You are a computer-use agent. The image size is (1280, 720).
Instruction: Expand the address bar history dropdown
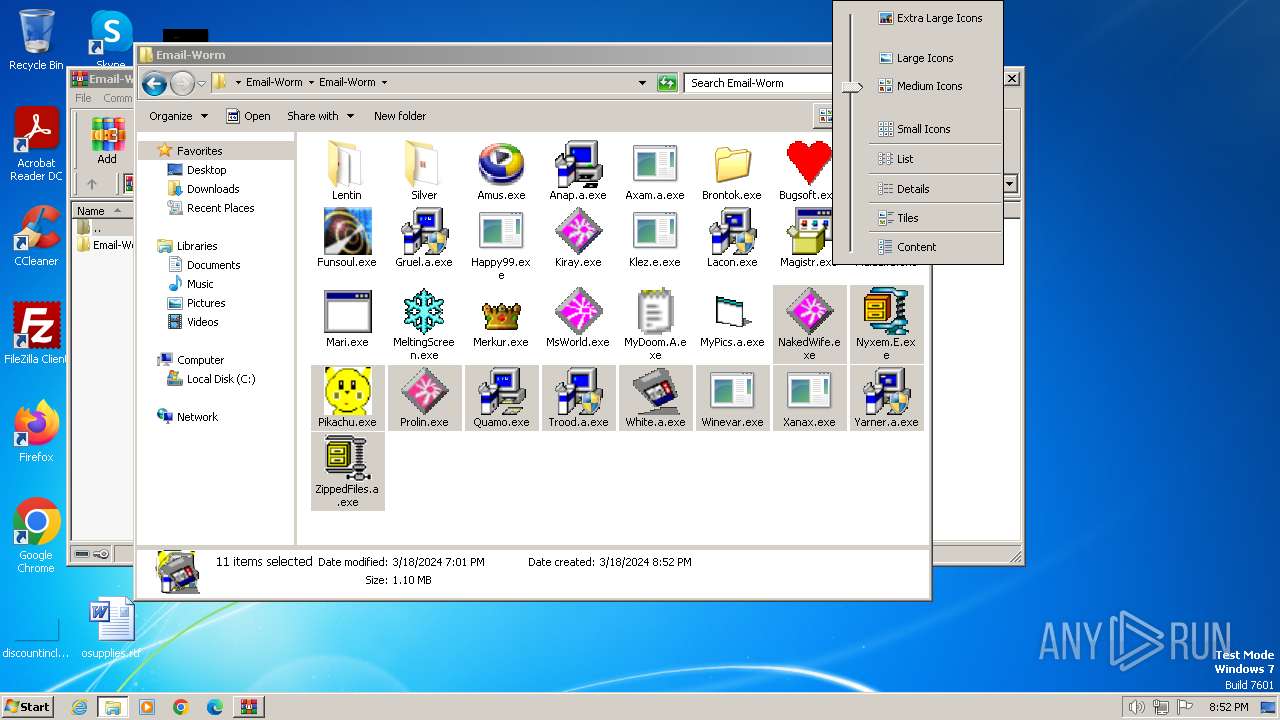click(x=642, y=83)
